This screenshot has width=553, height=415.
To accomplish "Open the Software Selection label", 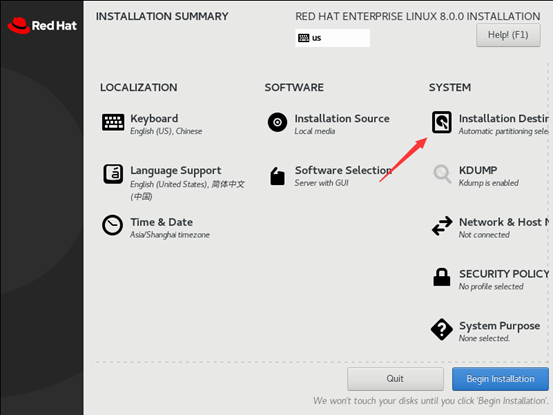I will pos(343,170).
